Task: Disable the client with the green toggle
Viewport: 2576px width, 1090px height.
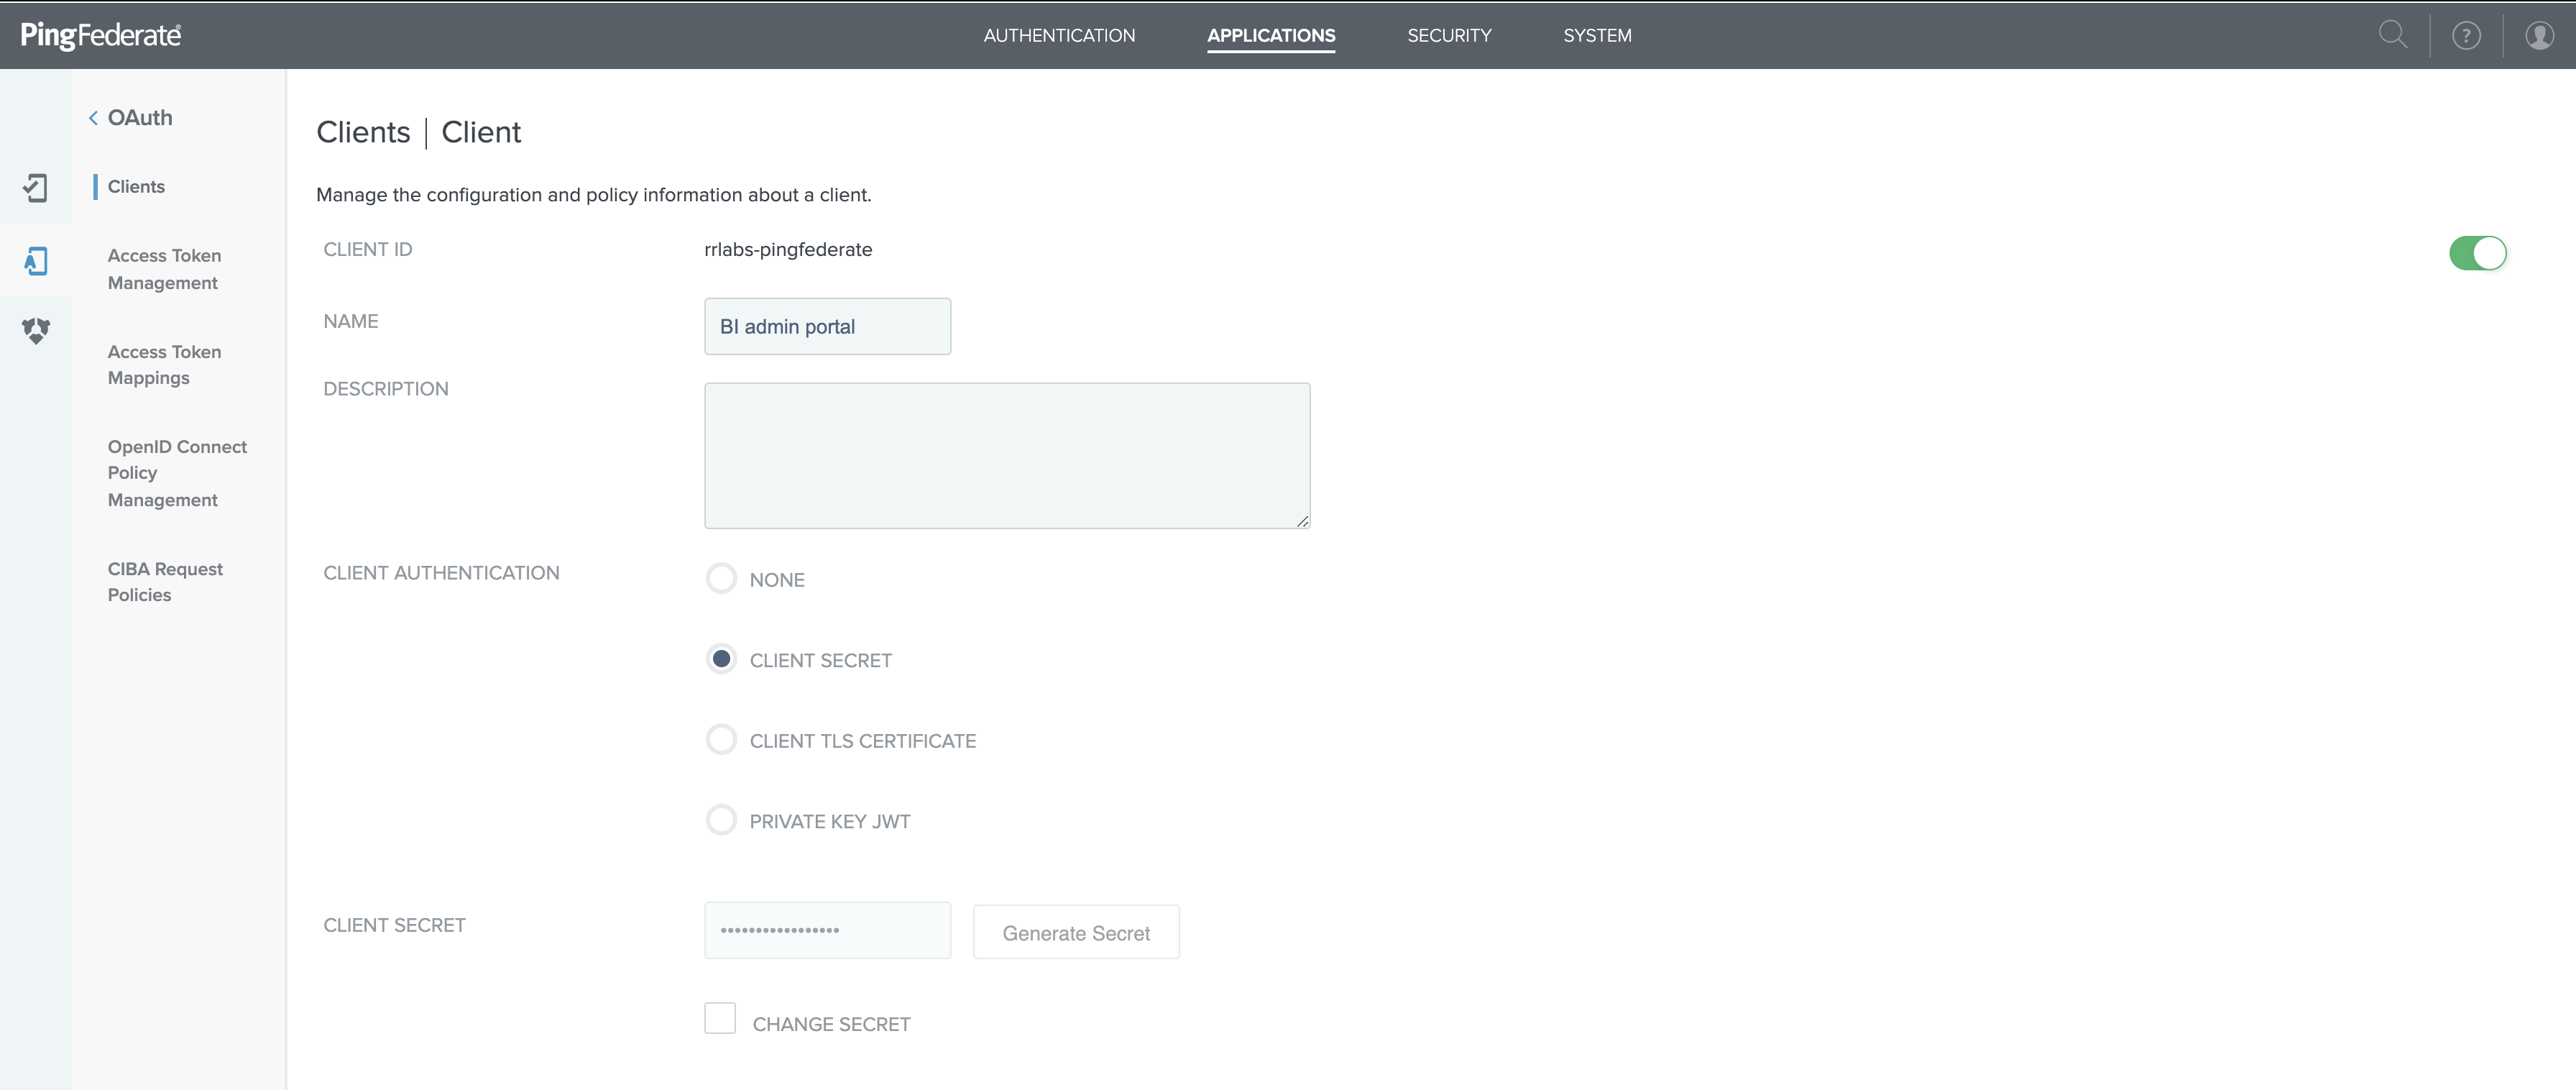Action: (x=2477, y=253)
